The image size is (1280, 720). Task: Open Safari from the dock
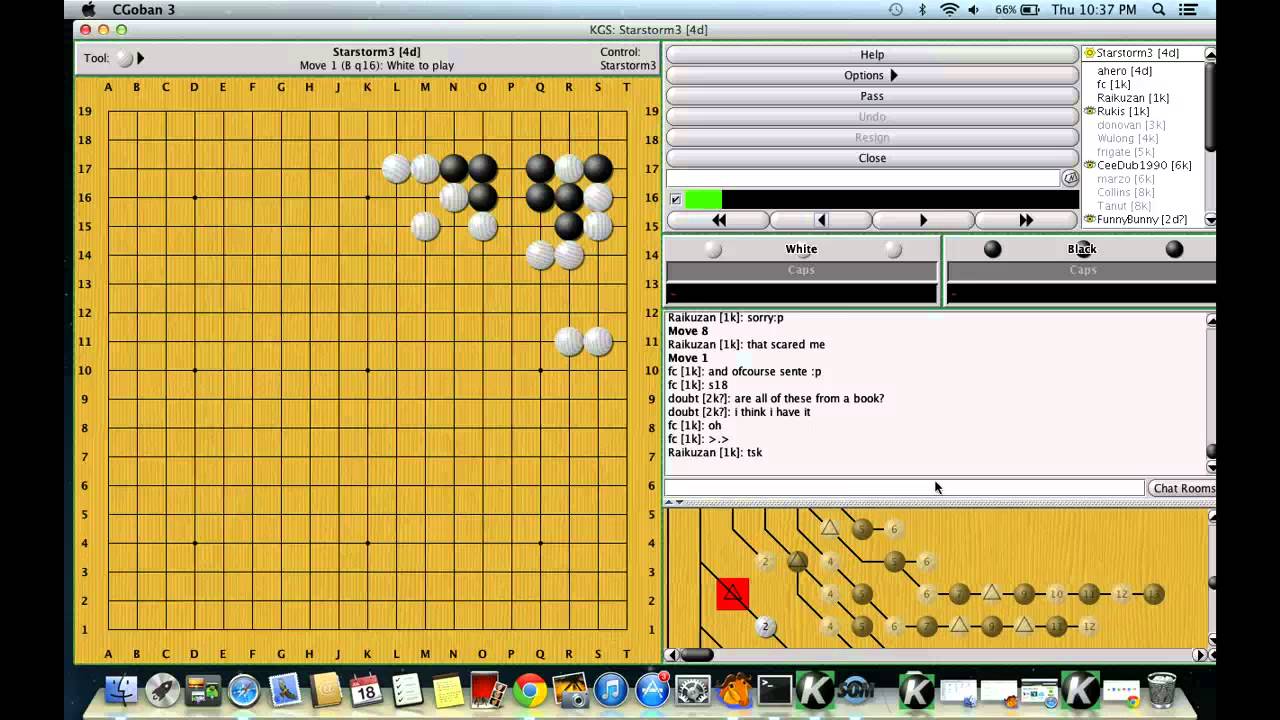[x=244, y=691]
